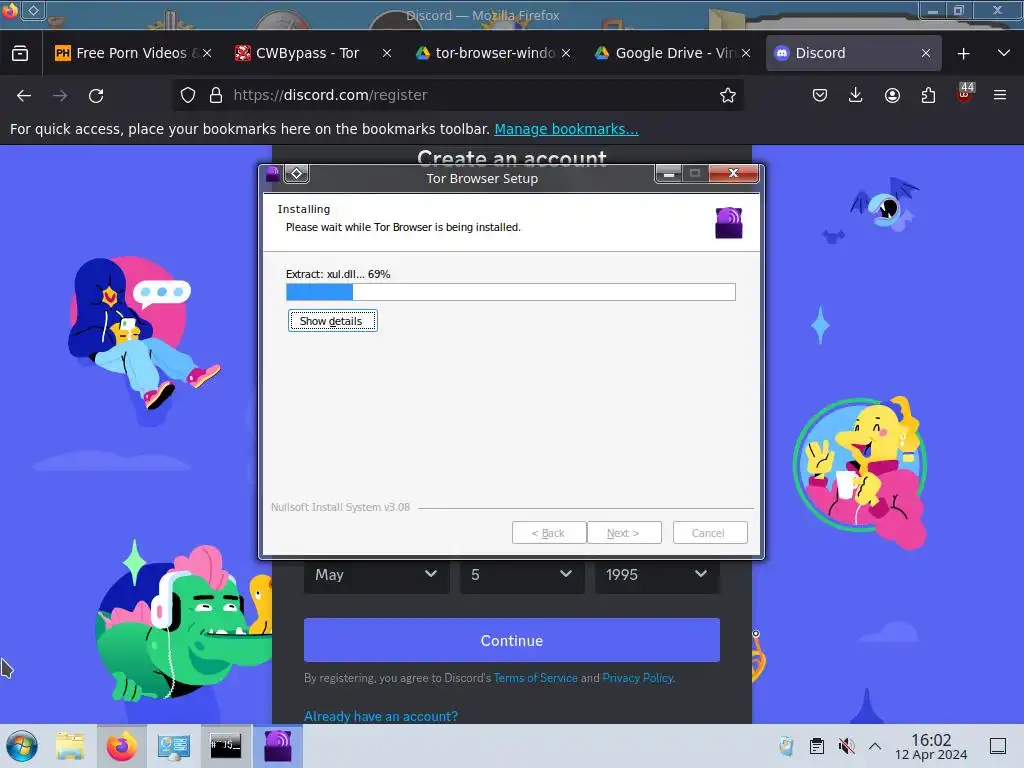Open the file manager taskbar icon
The height and width of the screenshot is (768, 1024).
tap(70, 746)
